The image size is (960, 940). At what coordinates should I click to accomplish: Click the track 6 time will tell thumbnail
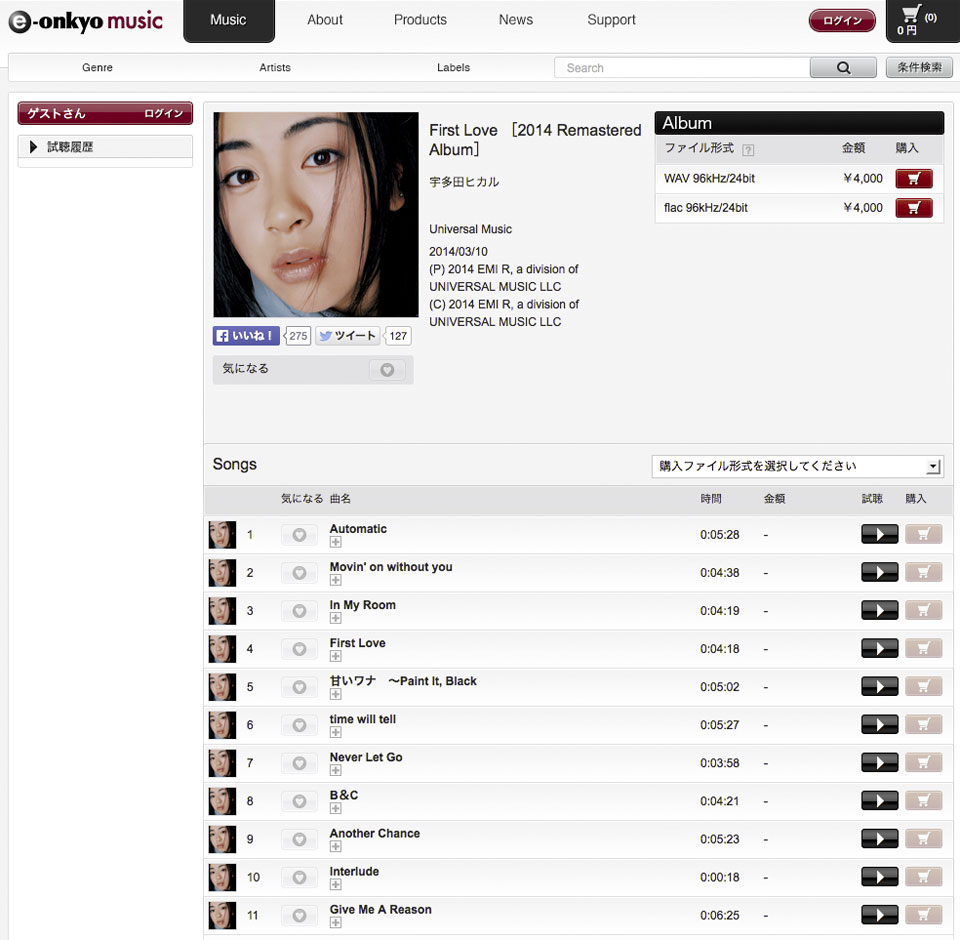(x=222, y=725)
